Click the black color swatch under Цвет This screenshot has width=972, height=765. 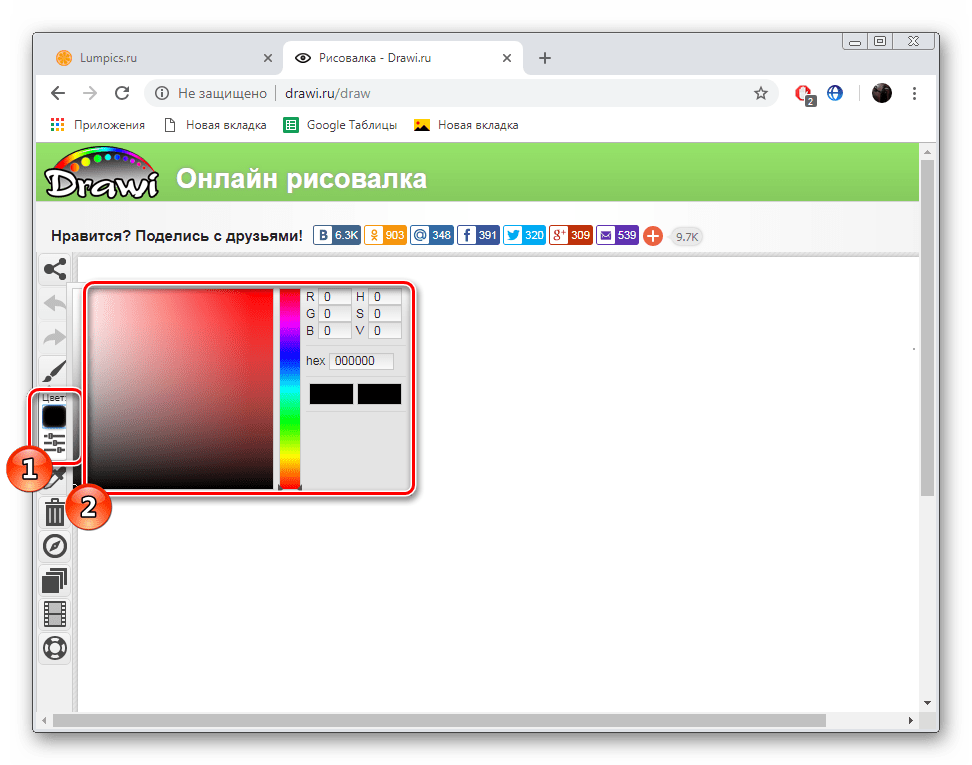pyautogui.click(x=54, y=417)
